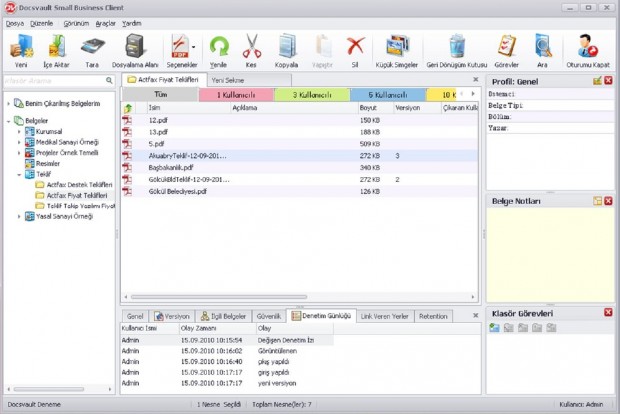Click in the Klasör Arama field
Viewport: 620px width, 414px height.
tap(55, 81)
